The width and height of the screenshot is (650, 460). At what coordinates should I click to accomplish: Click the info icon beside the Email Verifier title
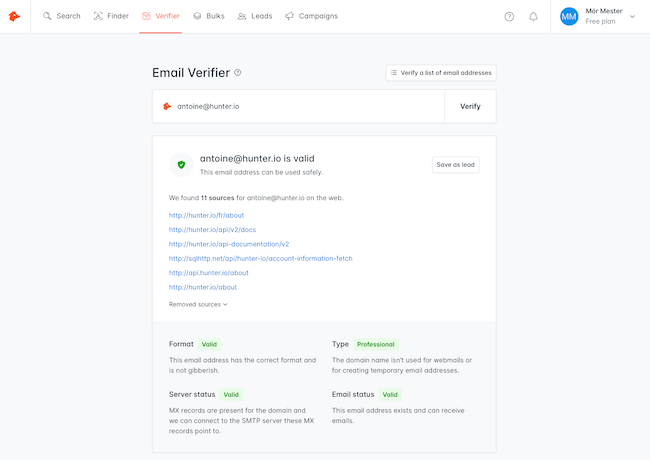click(238, 73)
